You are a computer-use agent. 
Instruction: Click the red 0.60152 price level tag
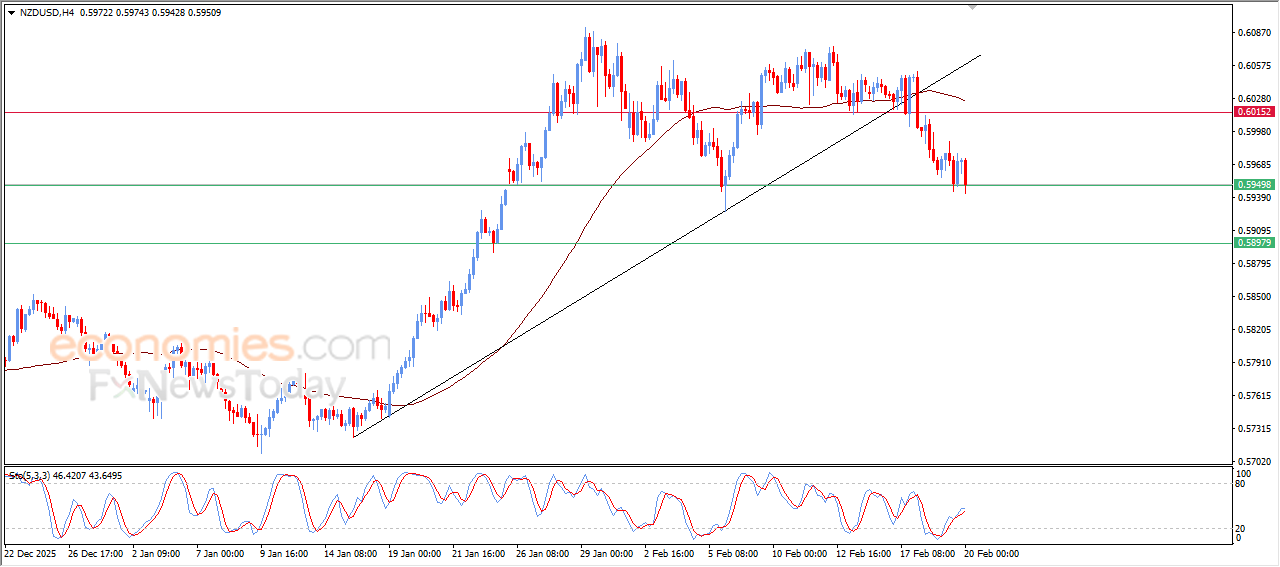click(1254, 112)
